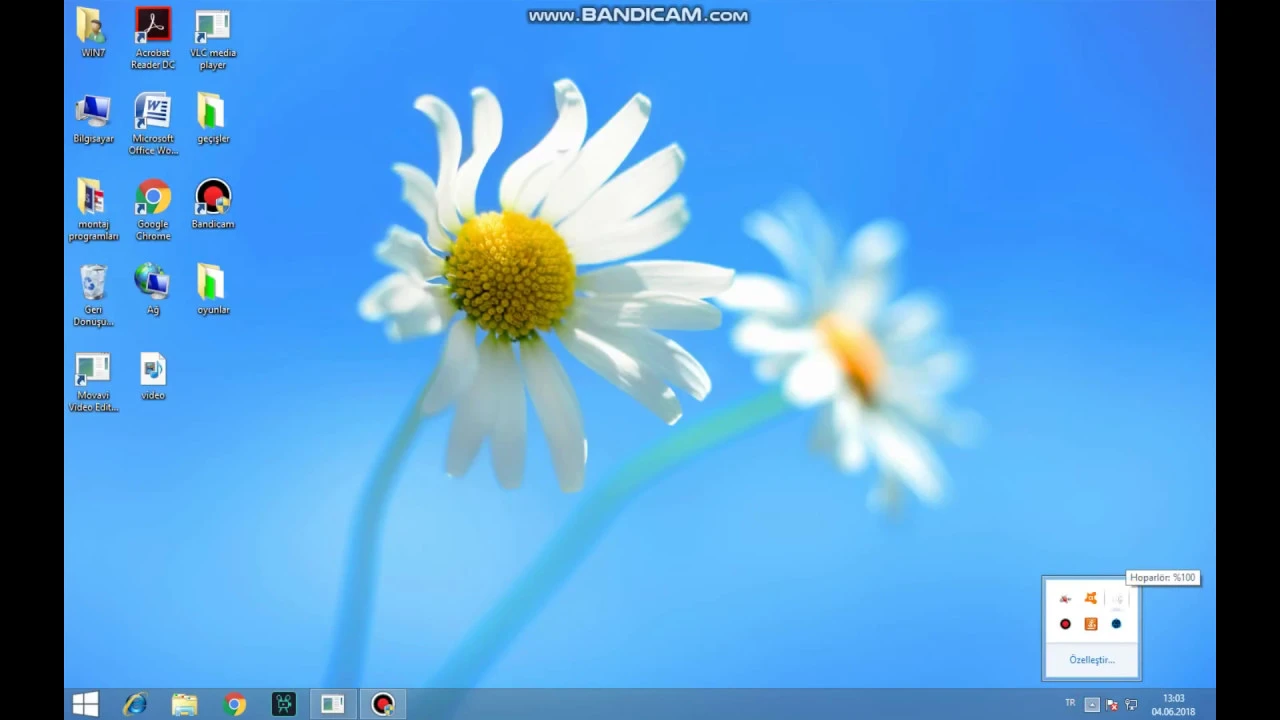Open Microsoft Office Word desktop shortcut
This screenshot has width=1280, height=720.
153,125
